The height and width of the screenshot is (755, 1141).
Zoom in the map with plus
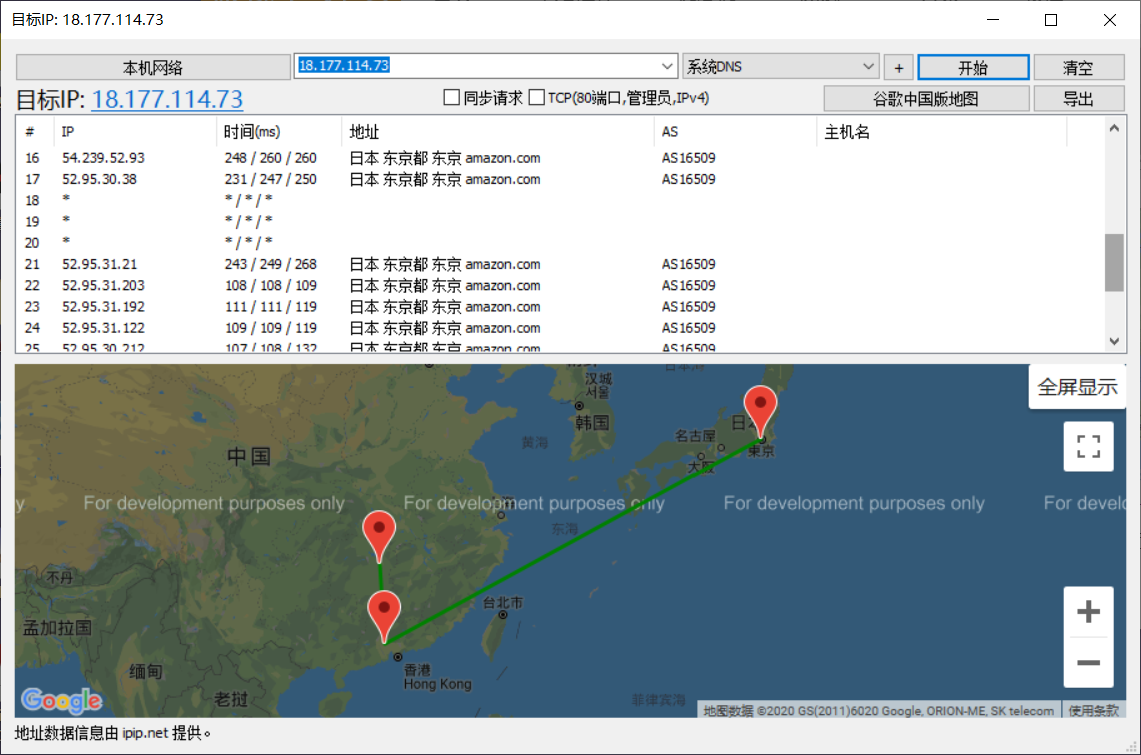point(1088,612)
